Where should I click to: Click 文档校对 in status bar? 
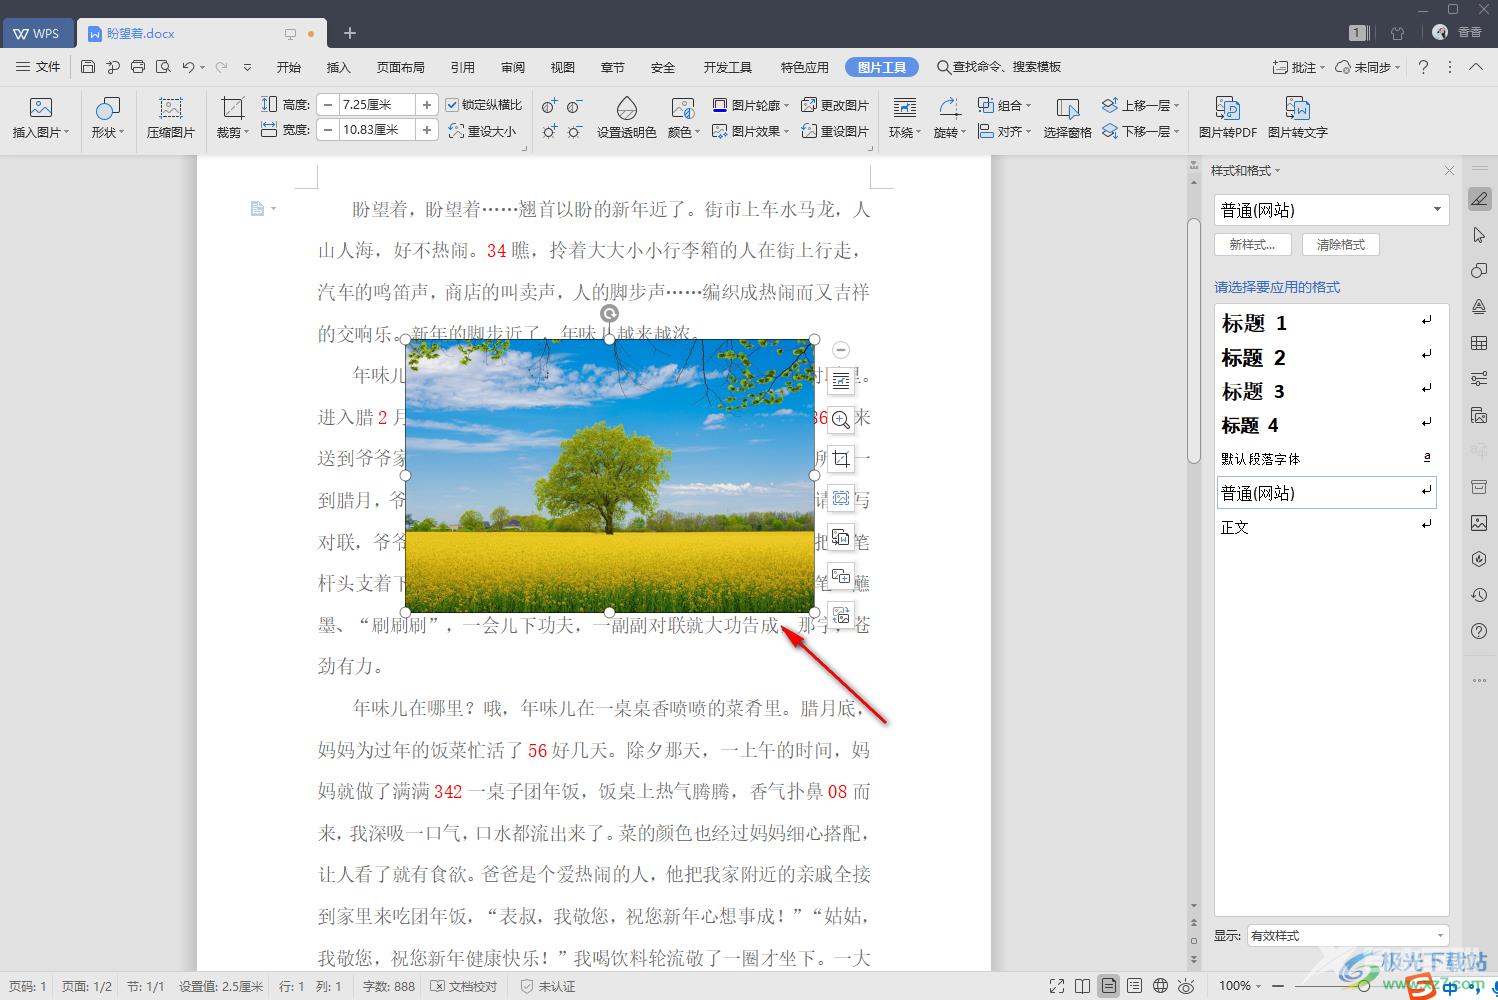click(x=463, y=986)
